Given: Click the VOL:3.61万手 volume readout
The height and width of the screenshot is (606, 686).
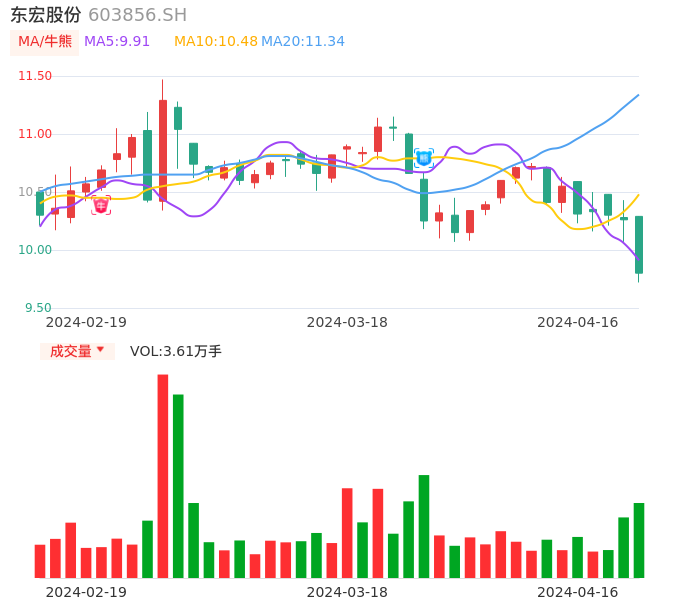Looking at the screenshot, I should 176,351.
